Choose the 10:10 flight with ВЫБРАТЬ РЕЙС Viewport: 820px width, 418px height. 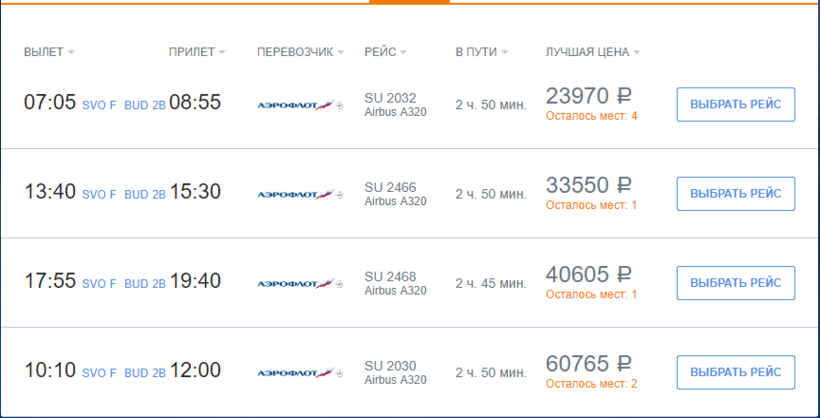click(736, 372)
